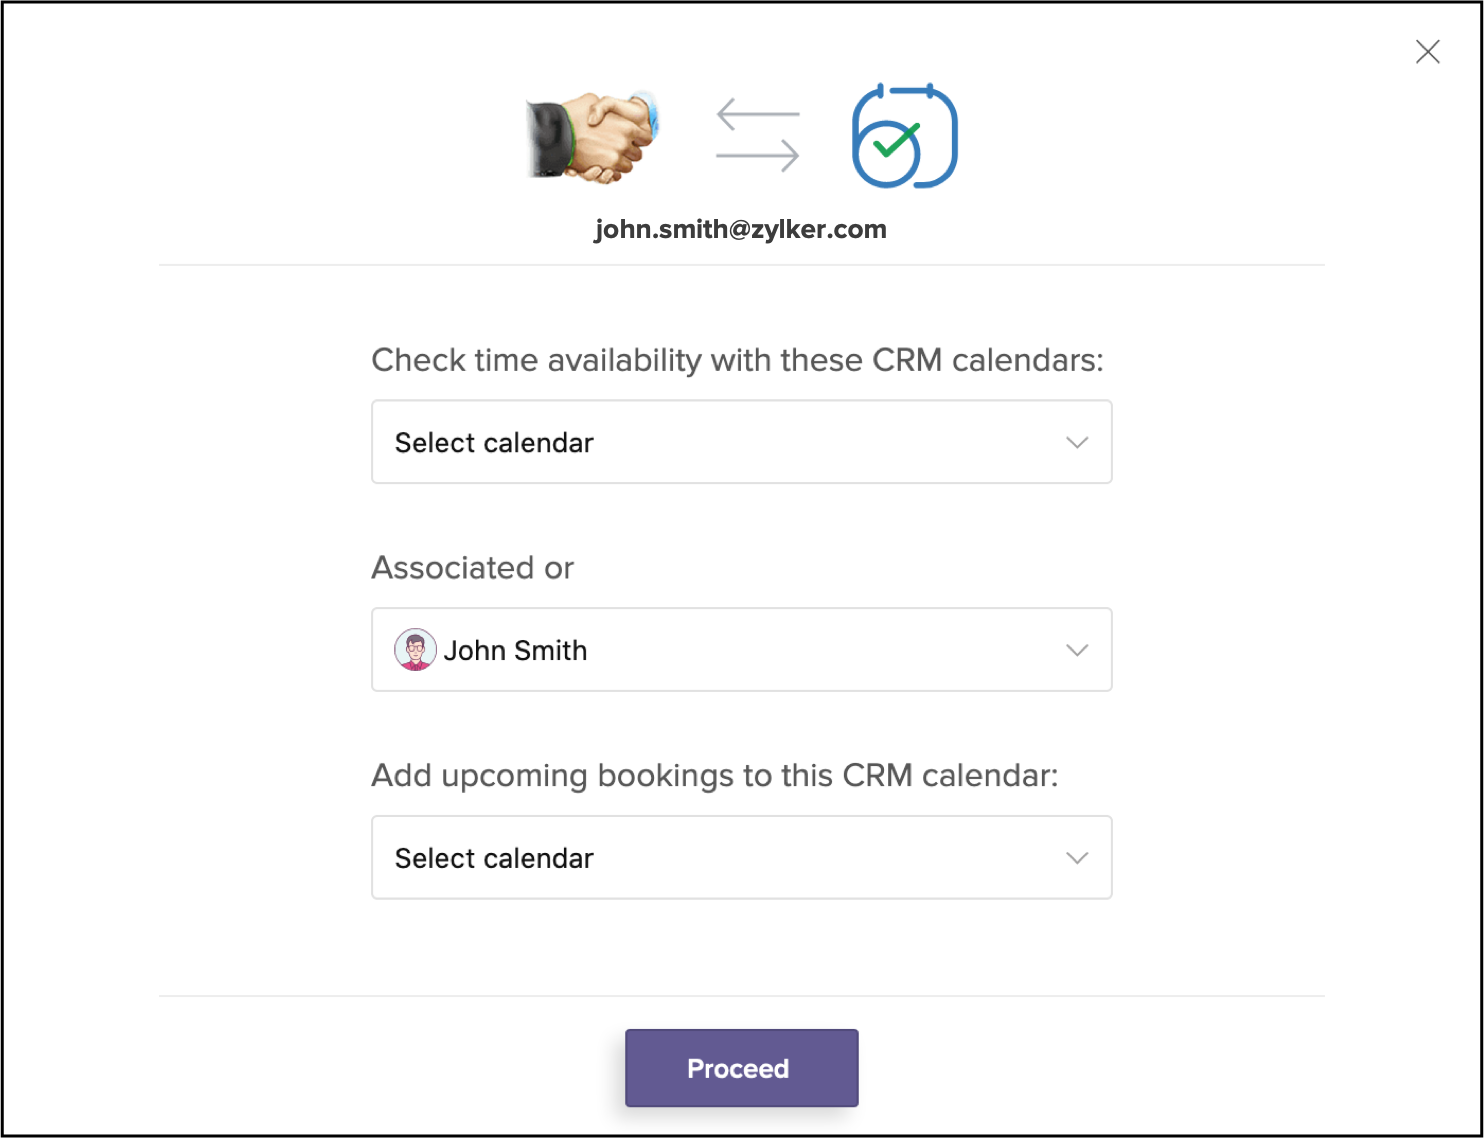Click the 'John Smith' name text
The image size is (1484, 1138).
coord(515,651)
